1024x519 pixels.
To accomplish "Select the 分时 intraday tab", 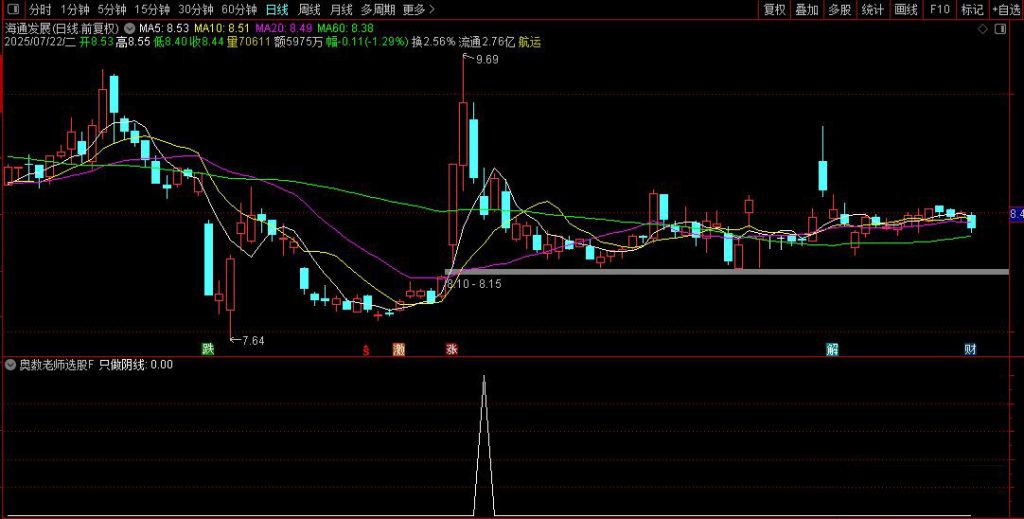I will coord(39,9).
